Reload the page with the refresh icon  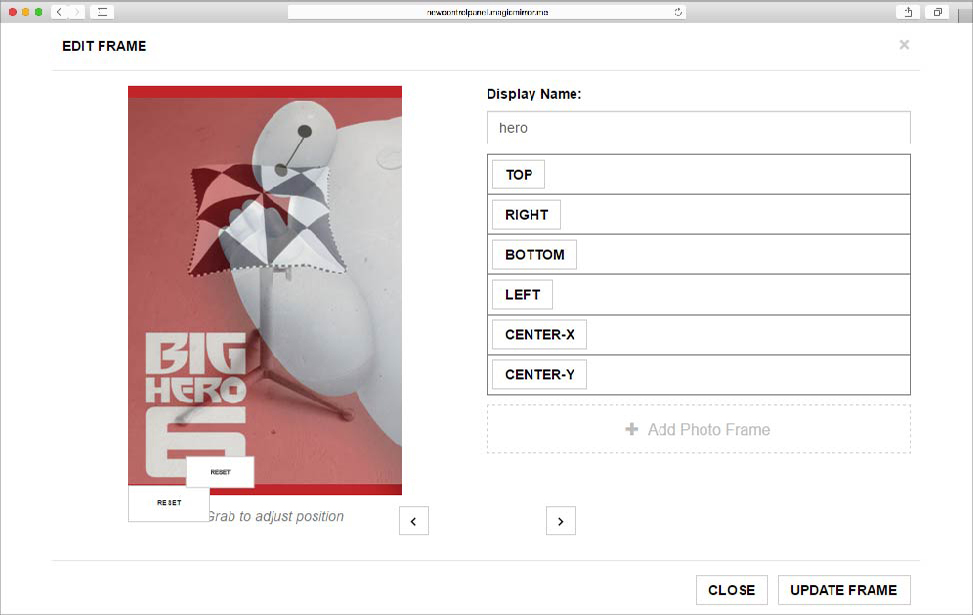(x=678, y=12)
